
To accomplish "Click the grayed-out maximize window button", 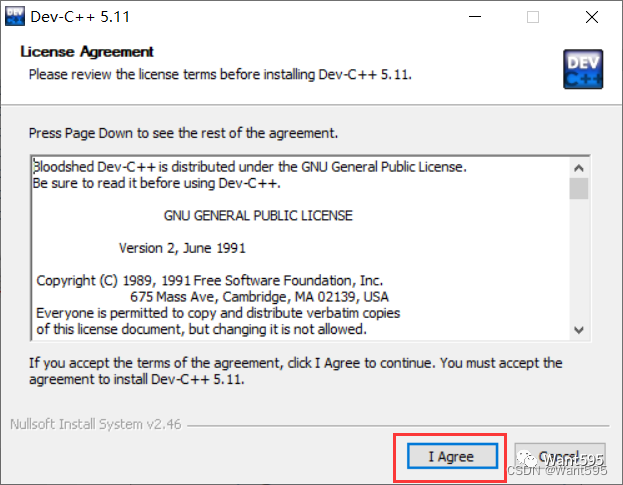I will coord(533,17).
